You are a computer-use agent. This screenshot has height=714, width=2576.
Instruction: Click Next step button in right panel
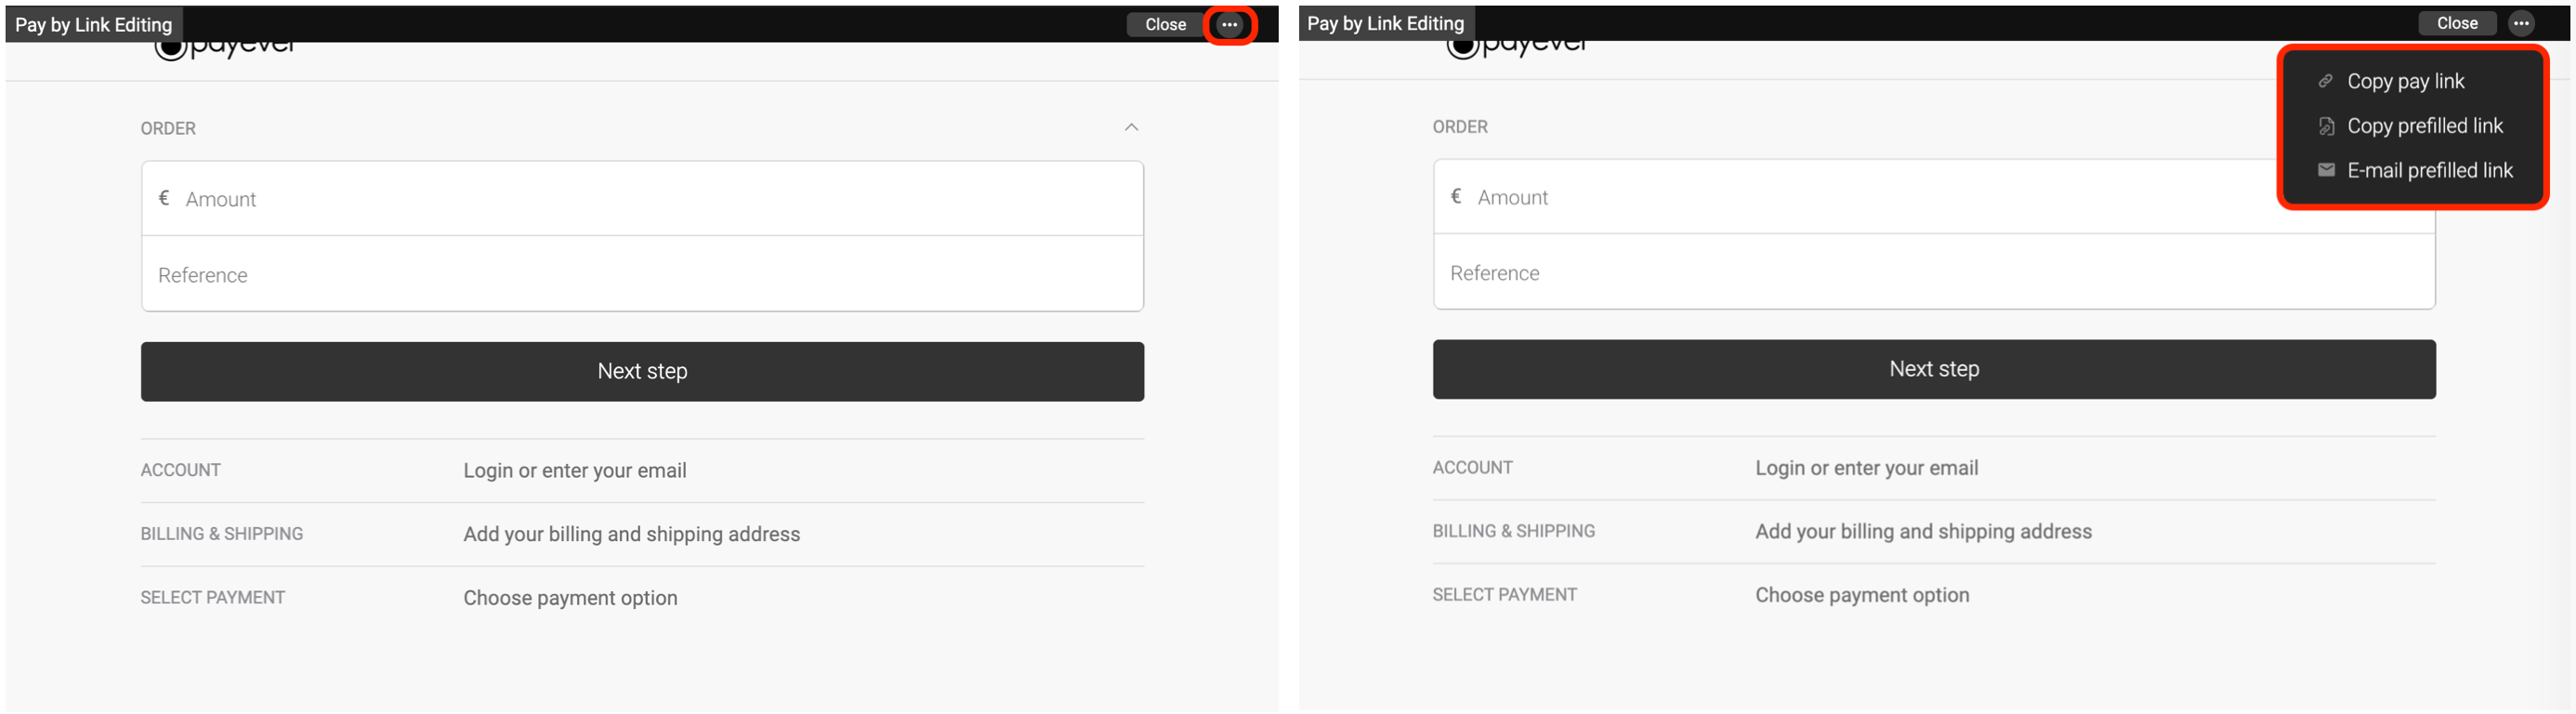1934,369
